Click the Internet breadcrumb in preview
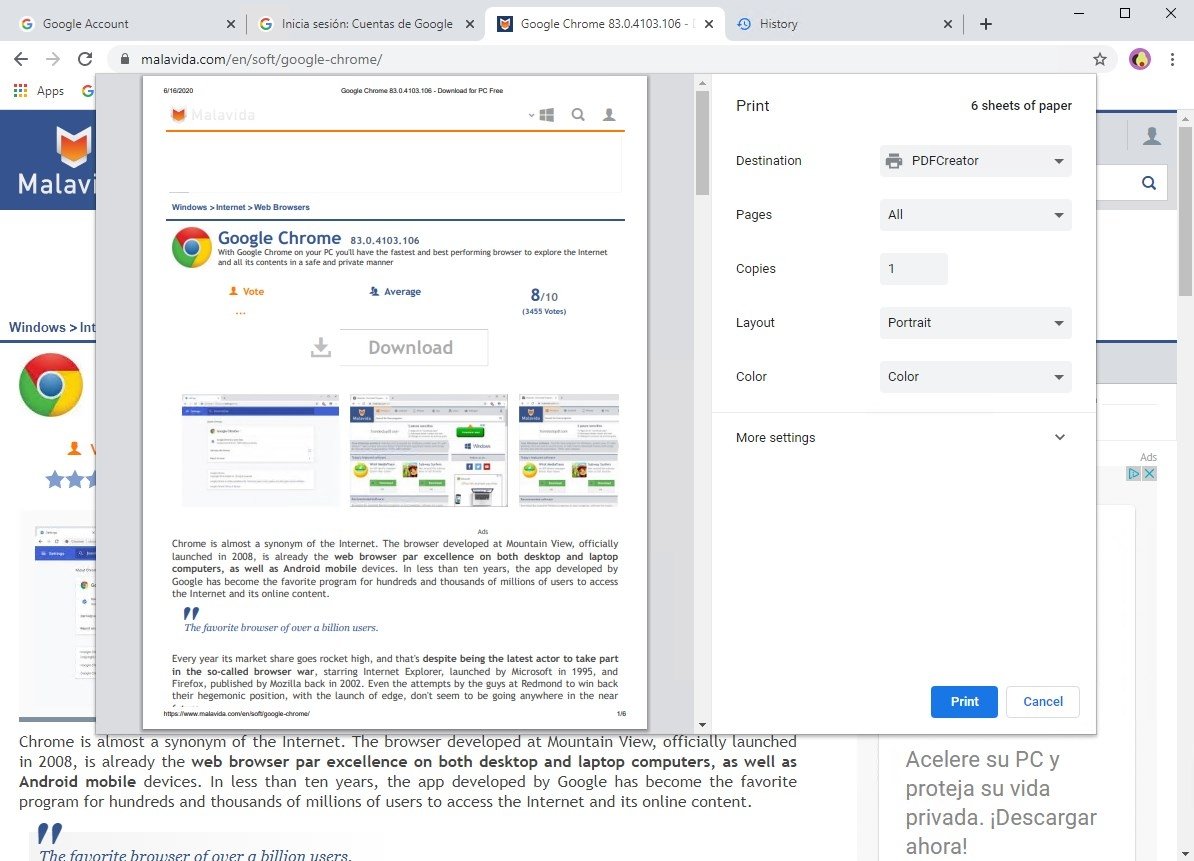1194x861 pixels. coord(231,207)
